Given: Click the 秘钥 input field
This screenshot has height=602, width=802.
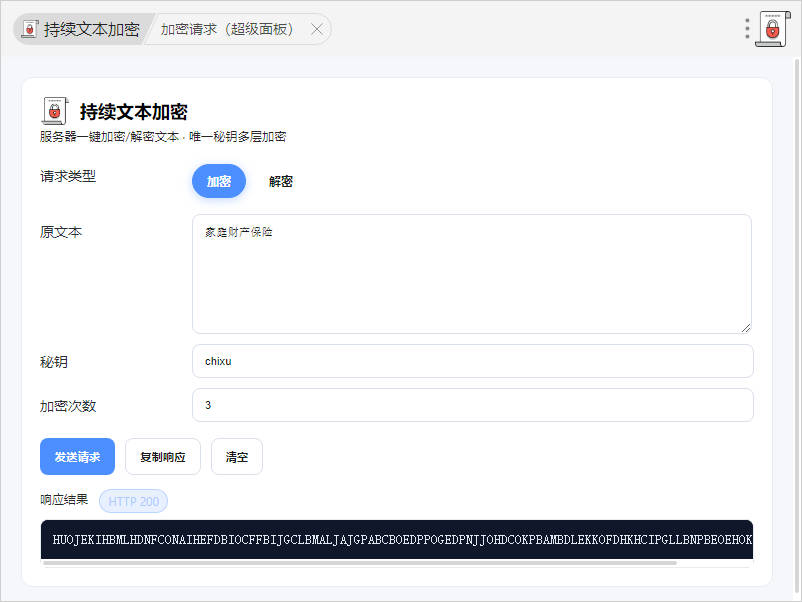Looking at the screenshot, I should pyautogui.click(x=472, y=361).
